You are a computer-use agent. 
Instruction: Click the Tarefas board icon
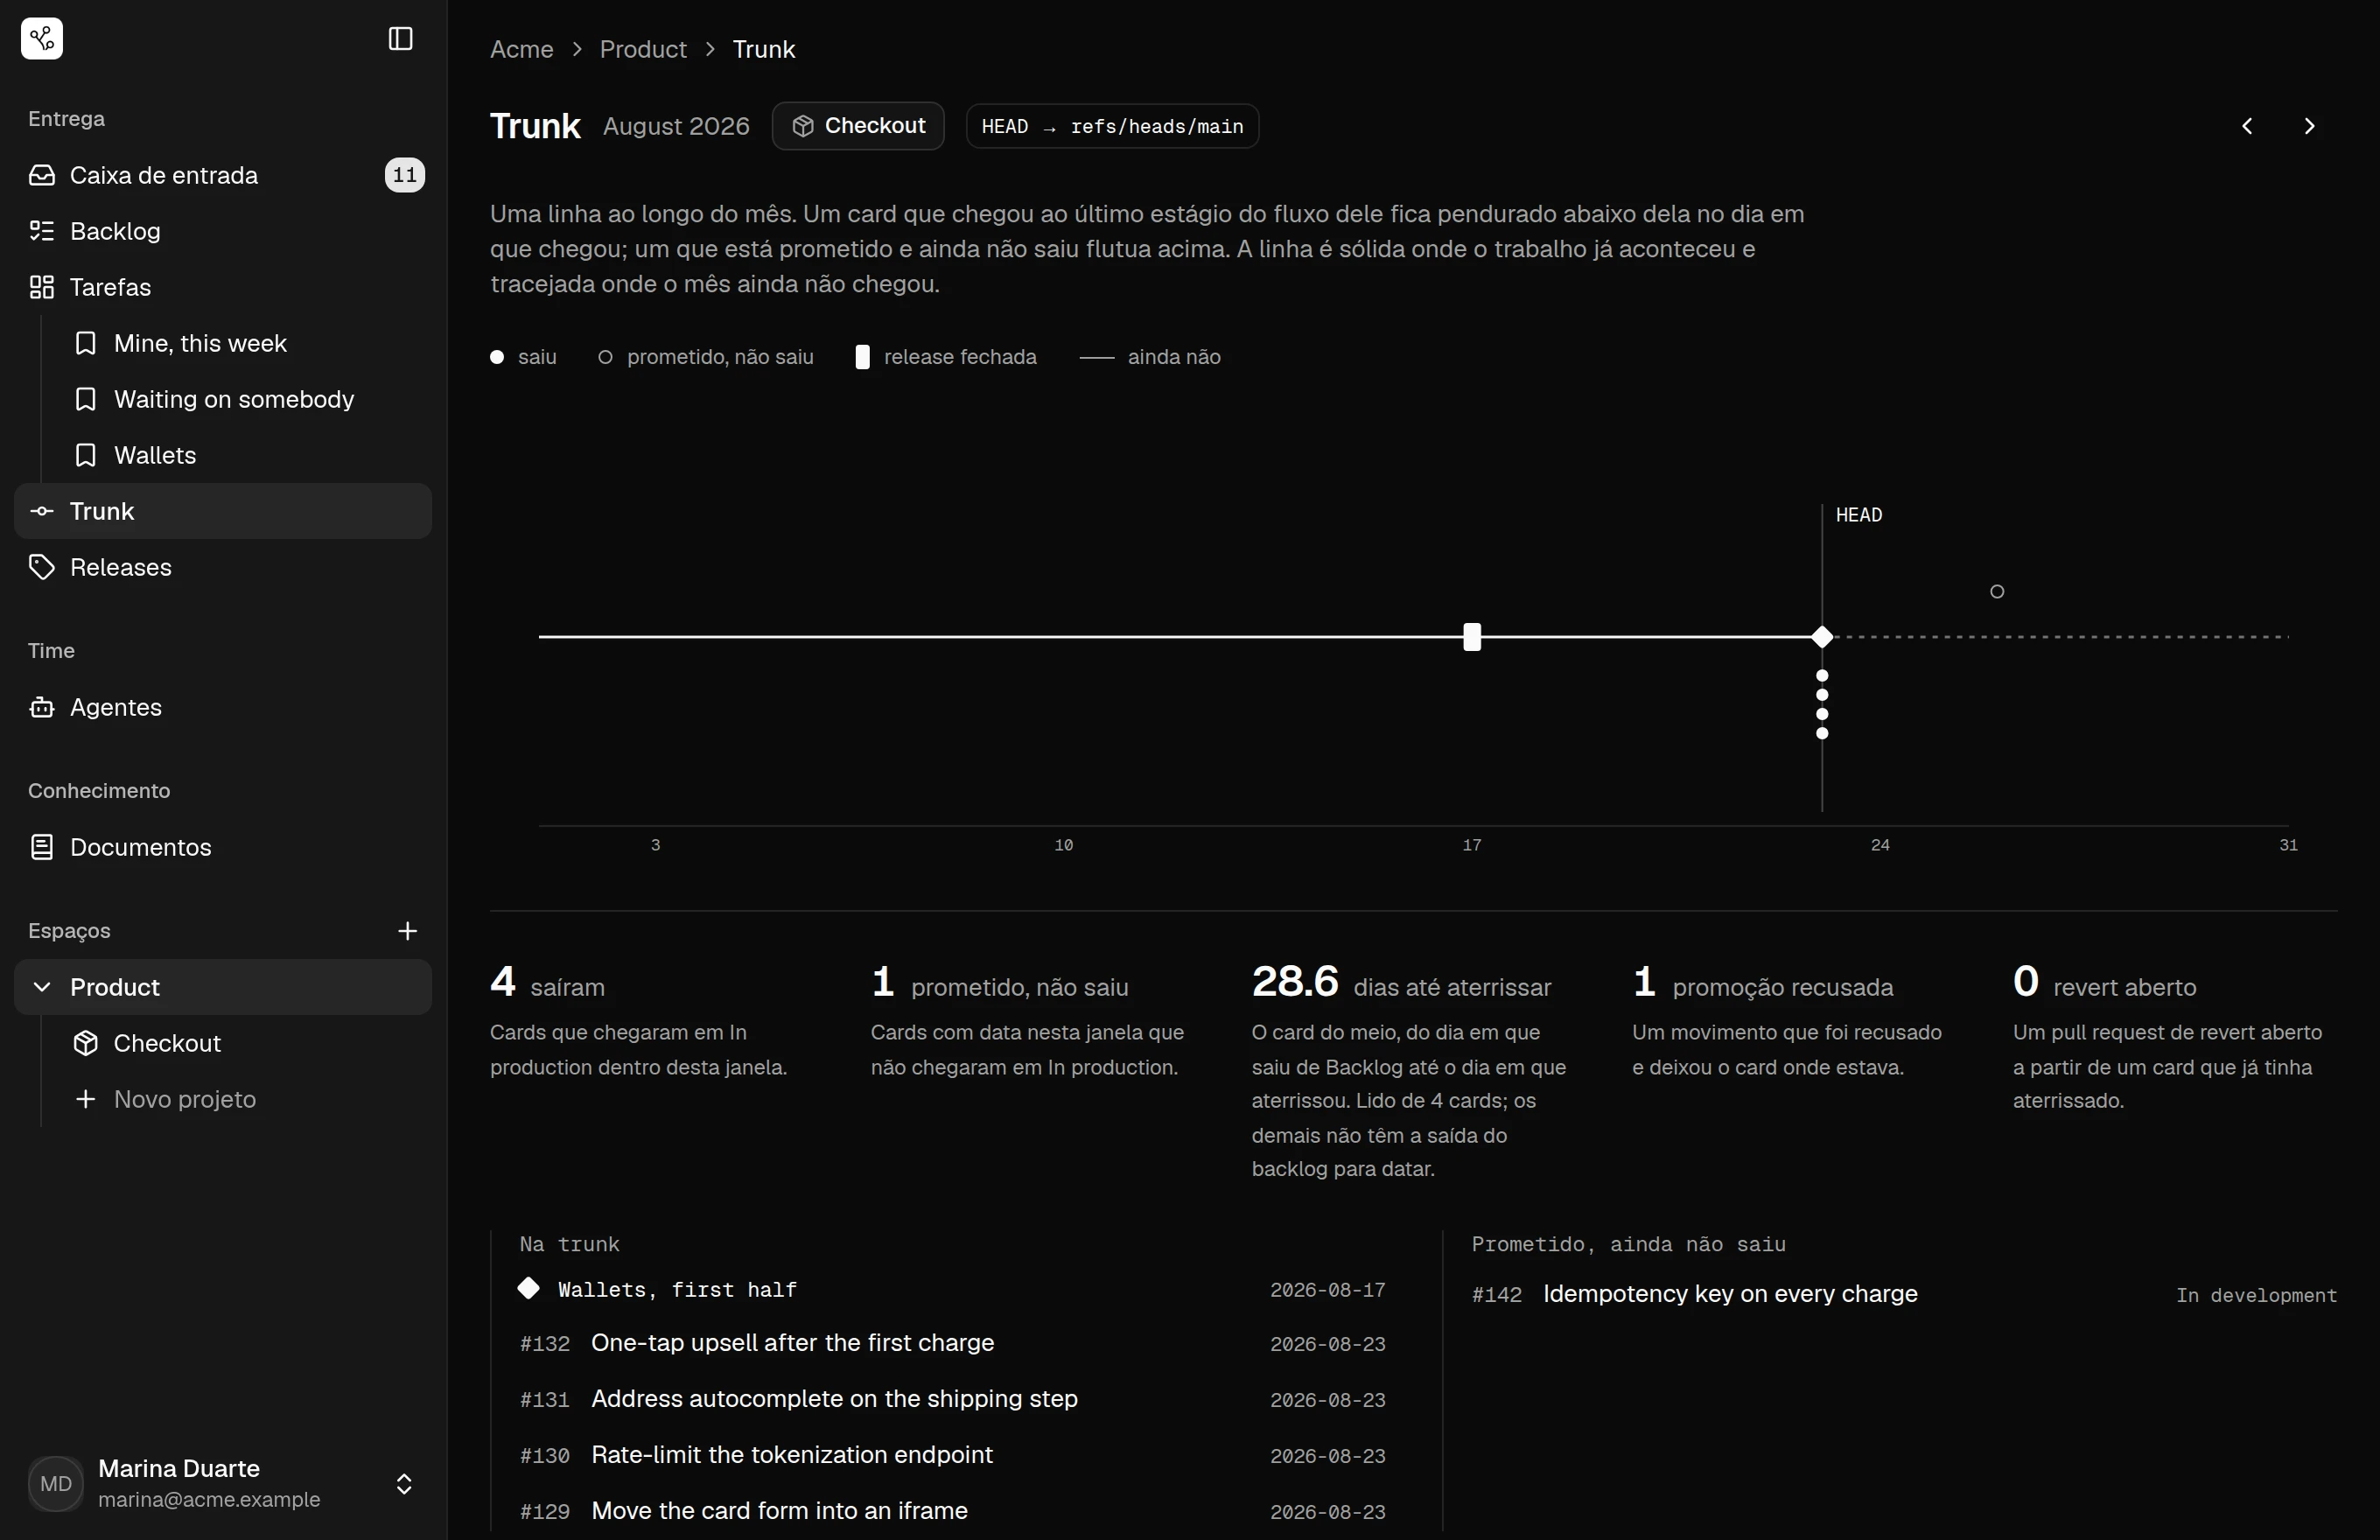point(42,287)
